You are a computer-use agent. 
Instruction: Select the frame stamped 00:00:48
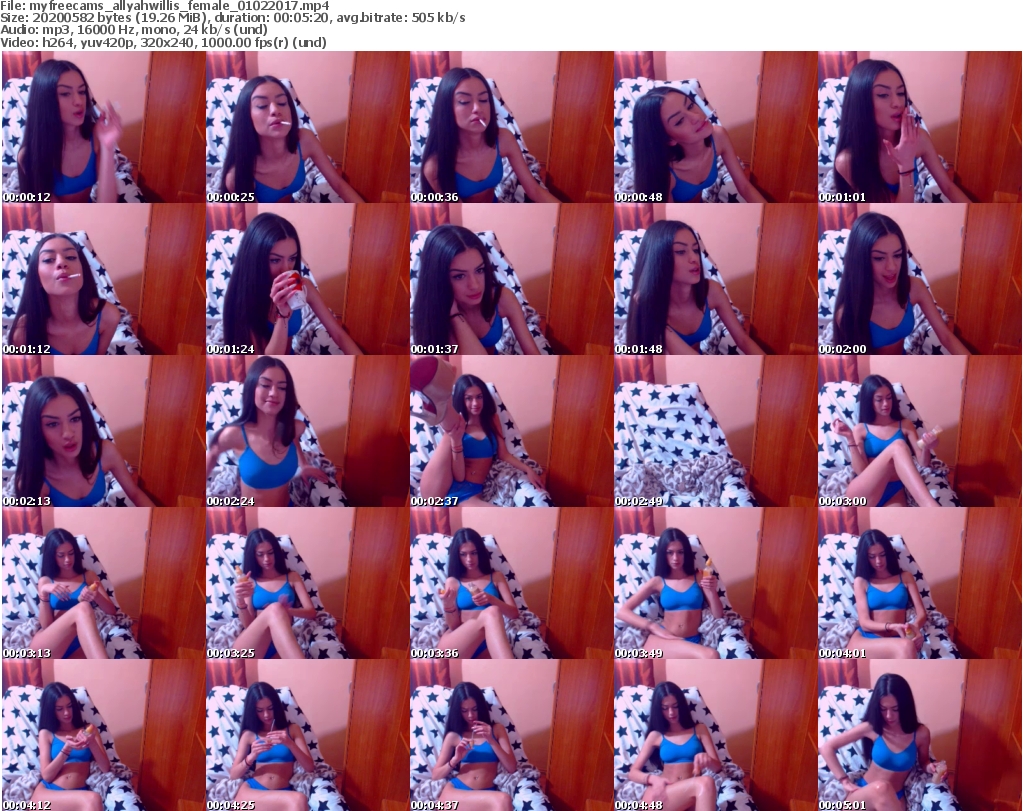pos(715,127)
